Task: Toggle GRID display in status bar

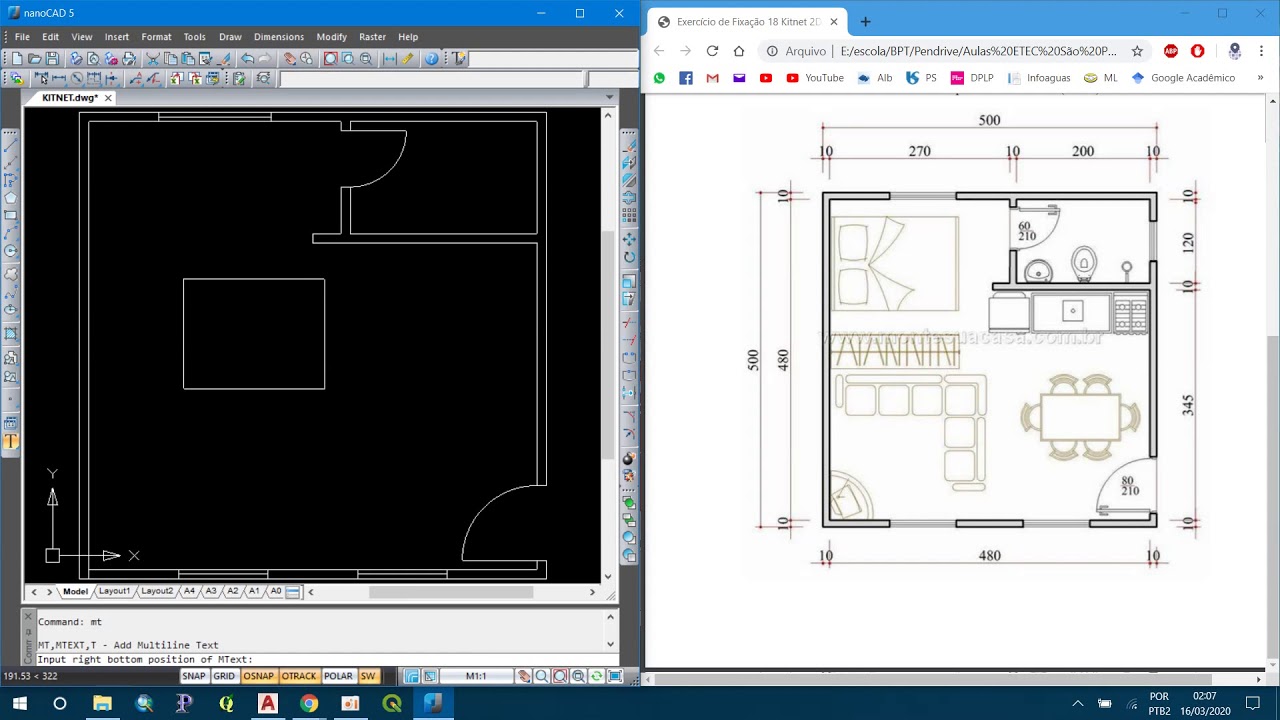Action: pyautogui.click(x=224, y=676)
